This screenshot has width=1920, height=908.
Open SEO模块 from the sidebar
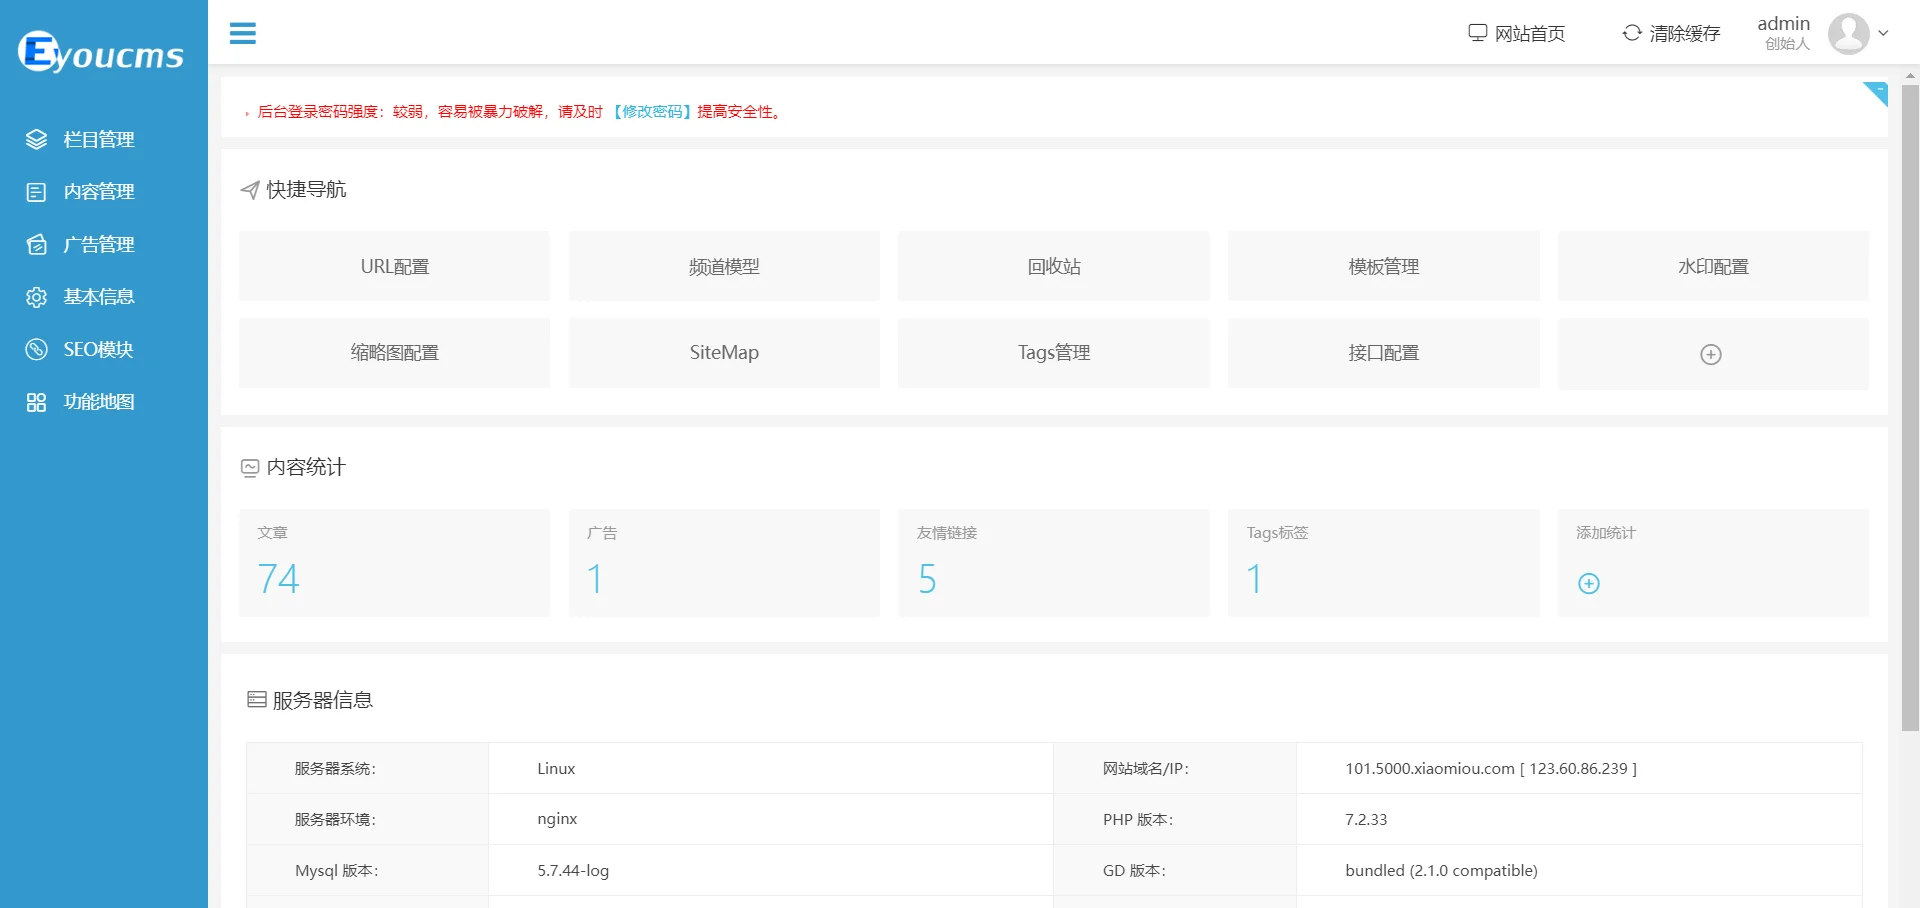click(x=98, y=350)
